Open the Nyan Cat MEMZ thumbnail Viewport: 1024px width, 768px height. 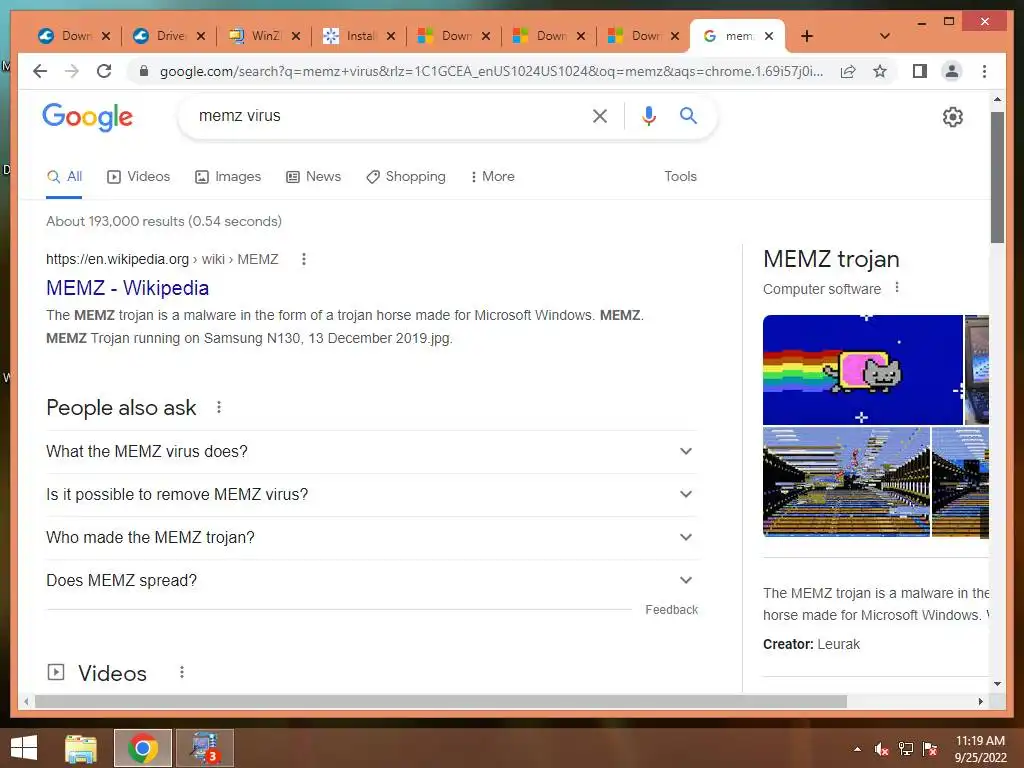(863, 370)
